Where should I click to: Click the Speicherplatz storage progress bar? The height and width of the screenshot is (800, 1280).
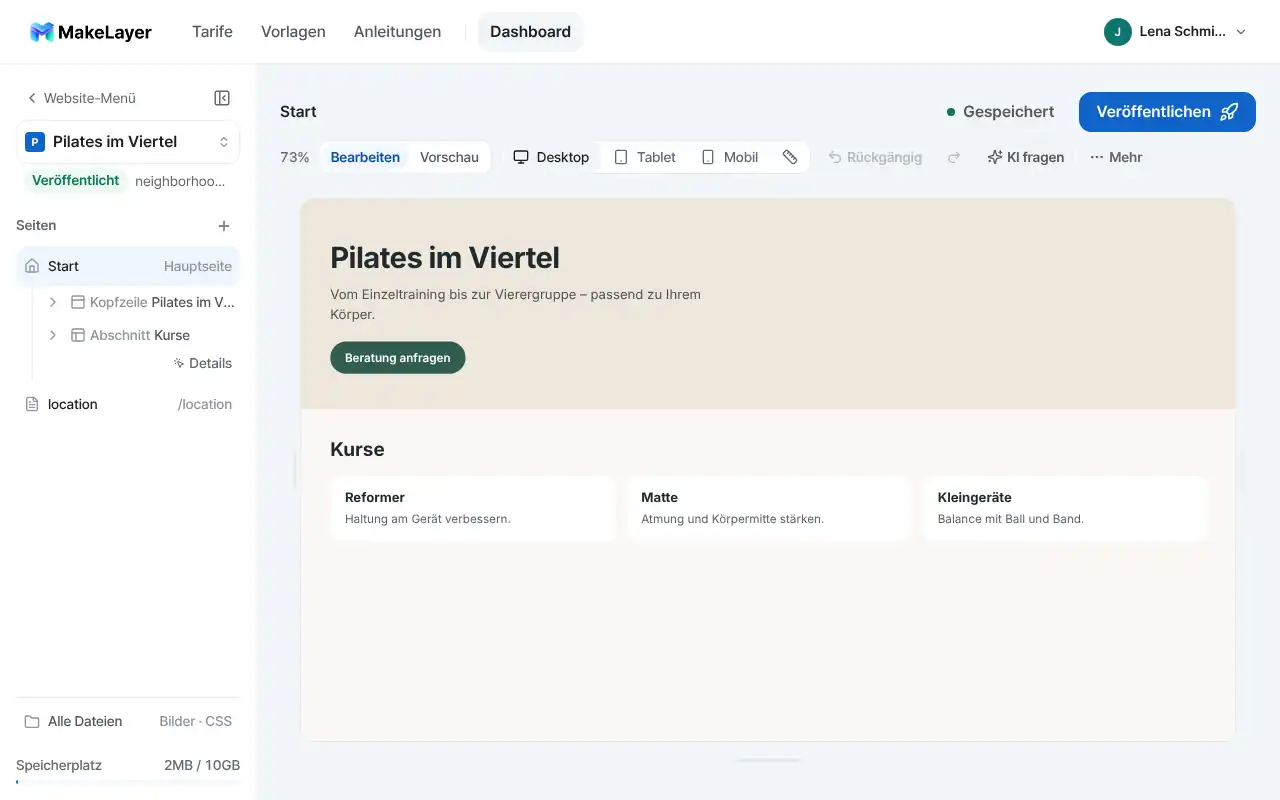point(128,782)
